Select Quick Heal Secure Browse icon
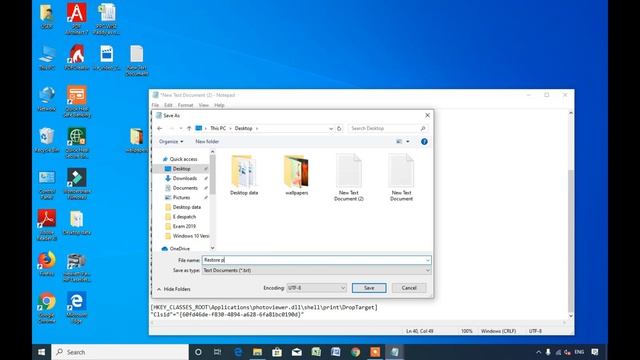Screen dimensions: 640x360 (x=77, y=143)
